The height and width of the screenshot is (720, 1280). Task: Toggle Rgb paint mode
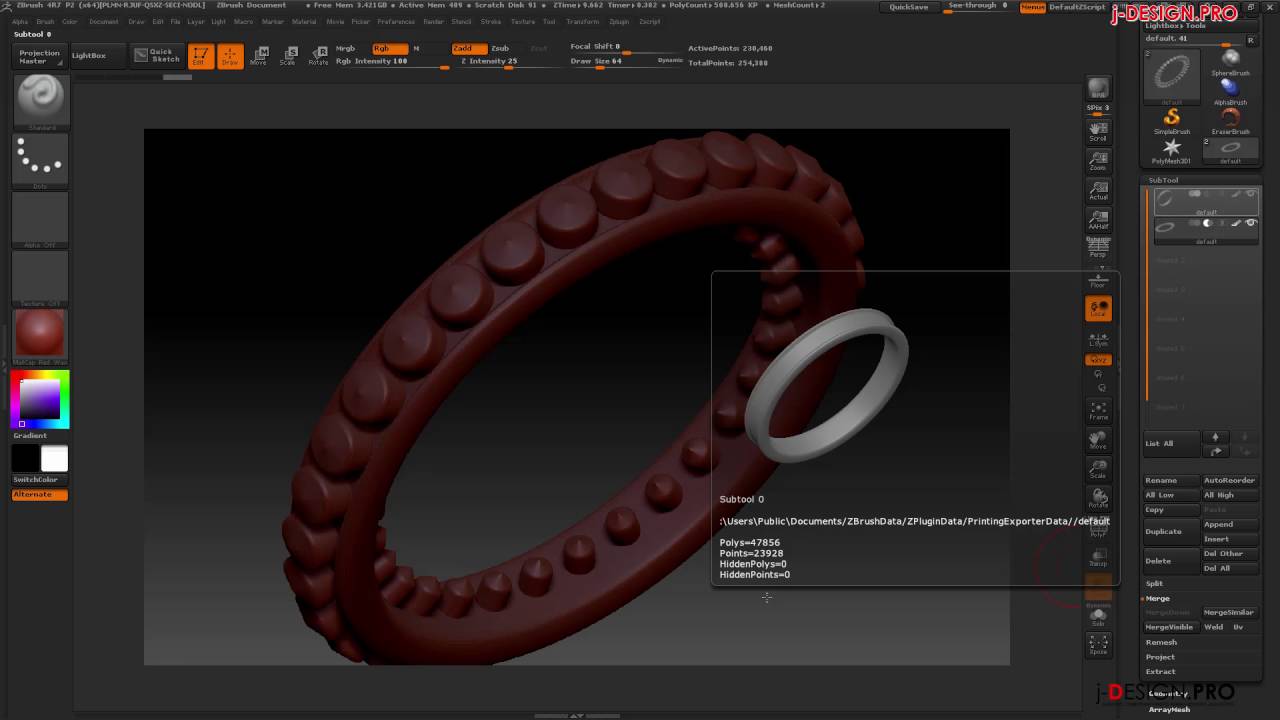(389, 48)
